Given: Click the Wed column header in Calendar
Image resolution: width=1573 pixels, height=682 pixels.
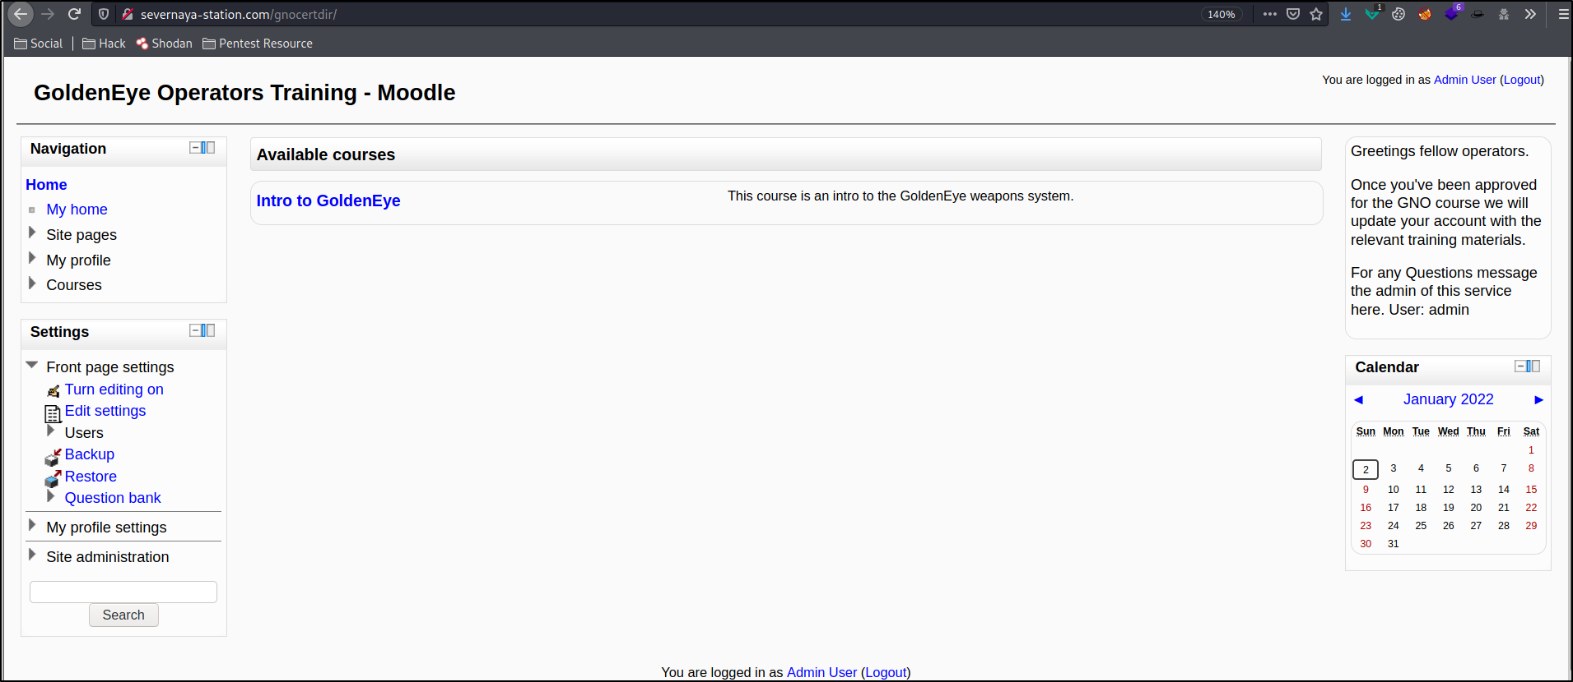Looking at the screenshot, I should click(1448, 431).
